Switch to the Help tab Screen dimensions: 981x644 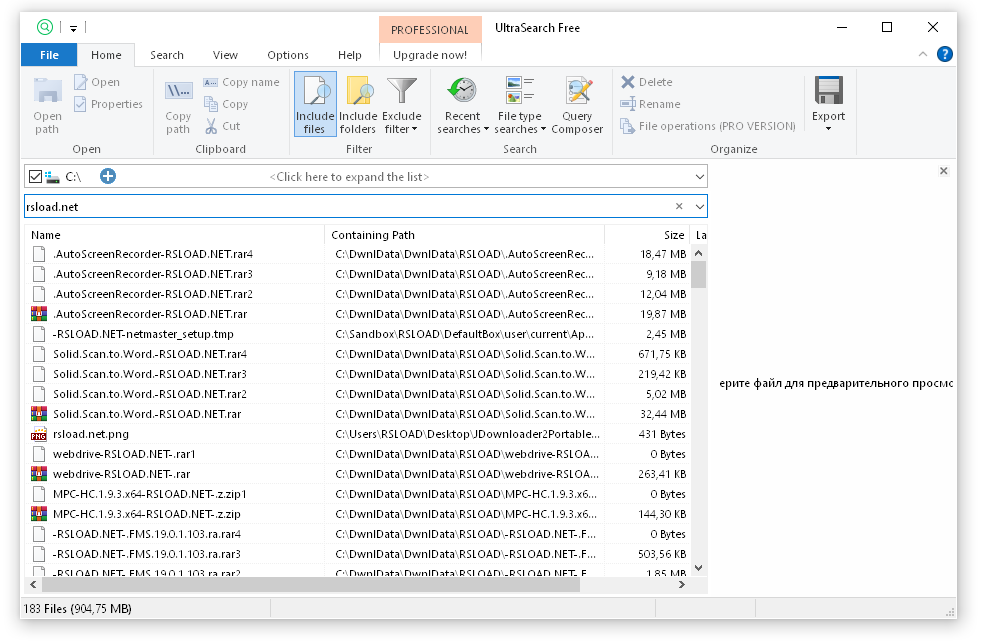pyautogui.click(x=350, y=55)
